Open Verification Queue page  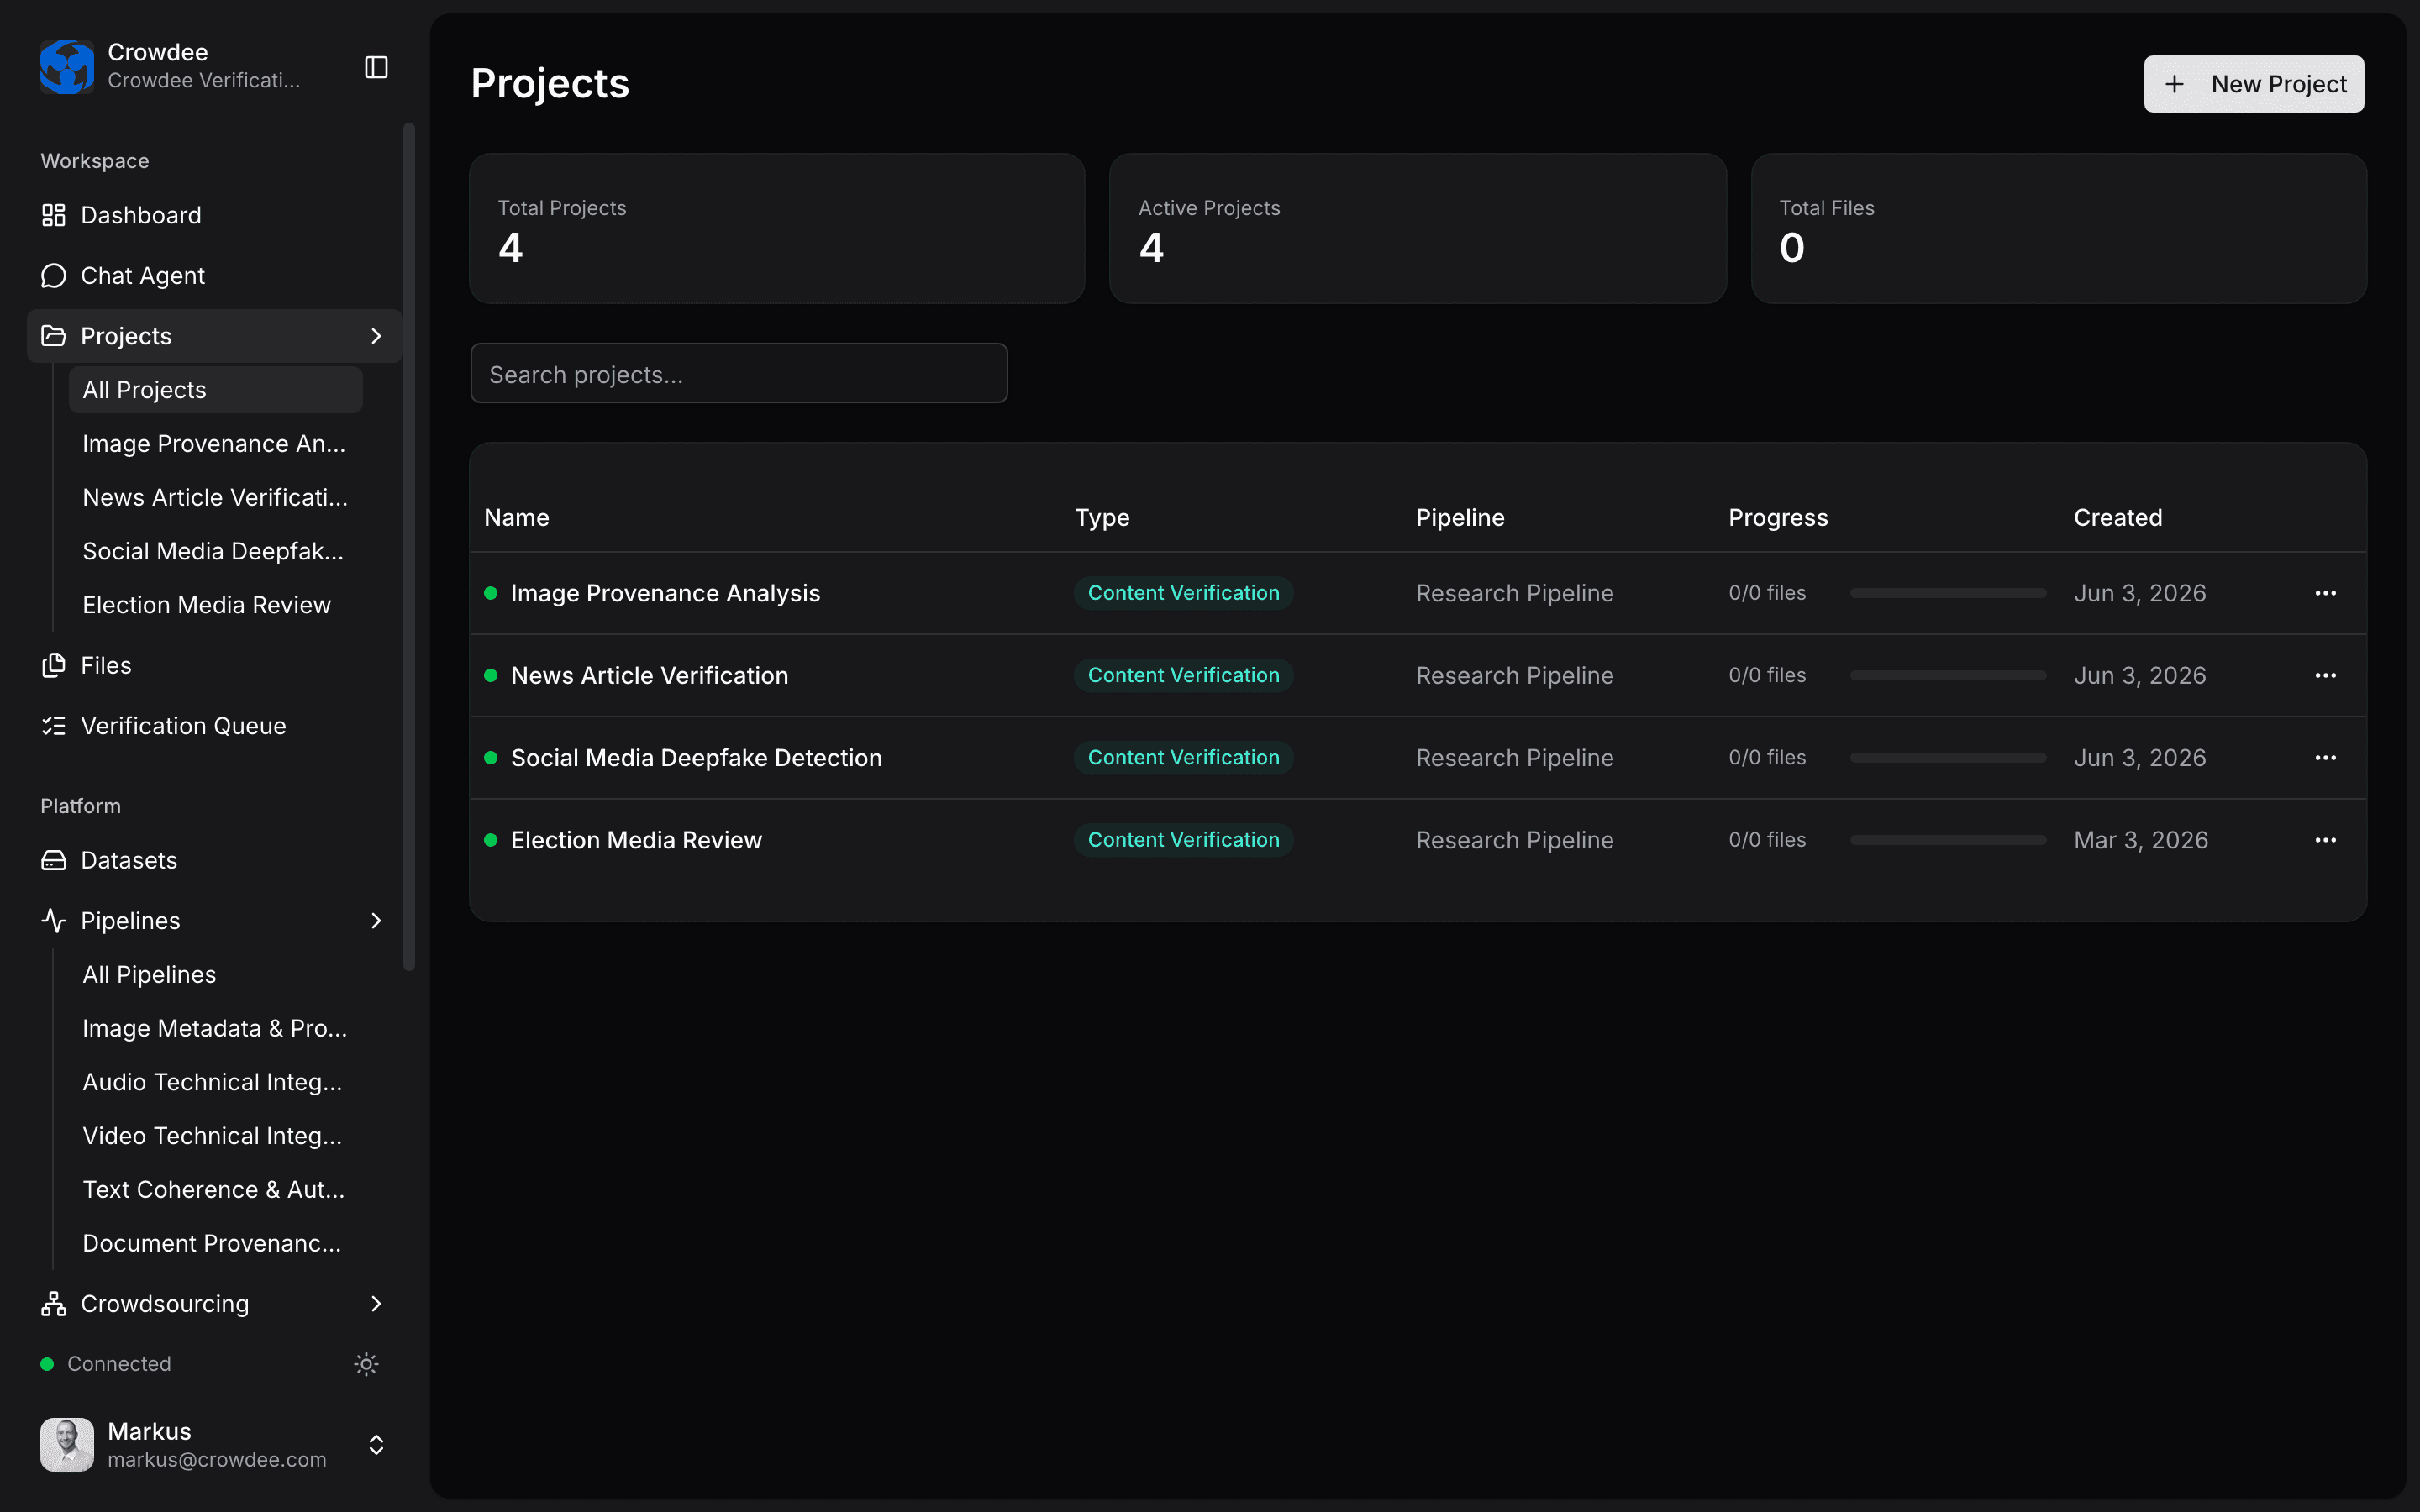[x=214, y=726]
